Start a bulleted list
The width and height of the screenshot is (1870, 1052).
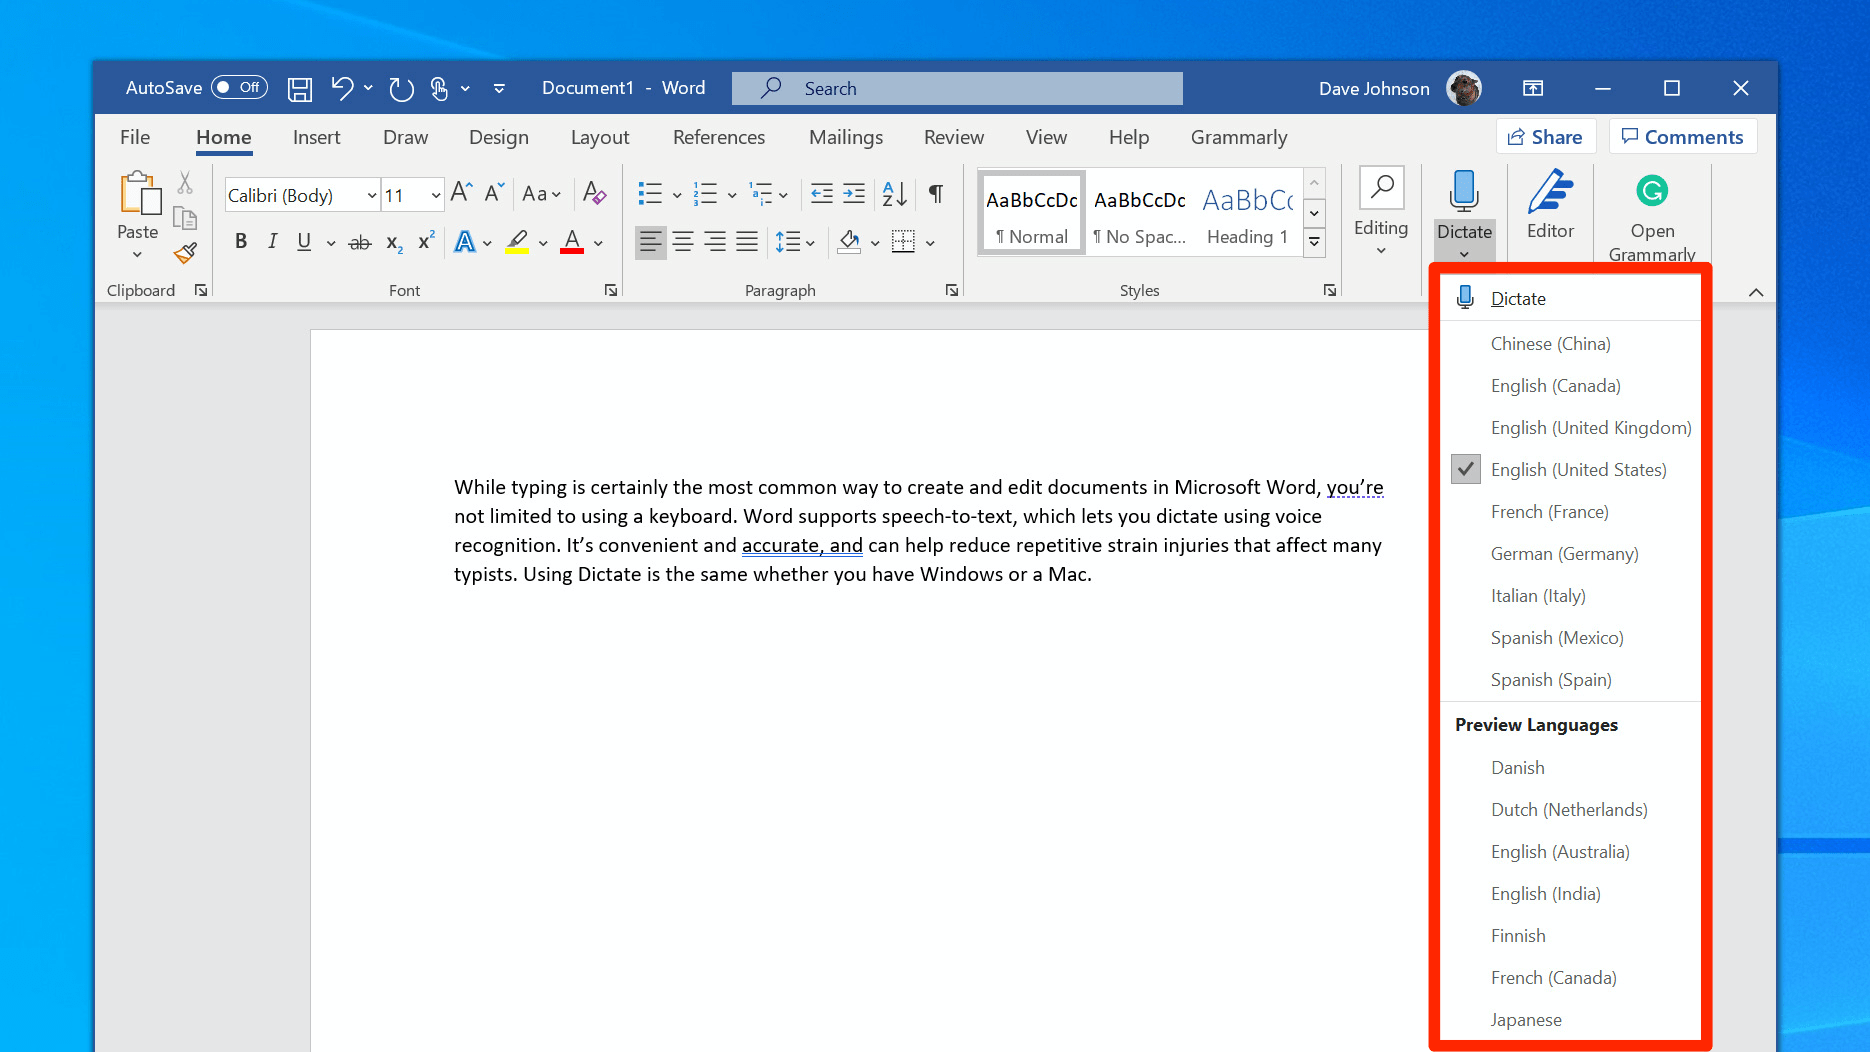pos(650,193)
